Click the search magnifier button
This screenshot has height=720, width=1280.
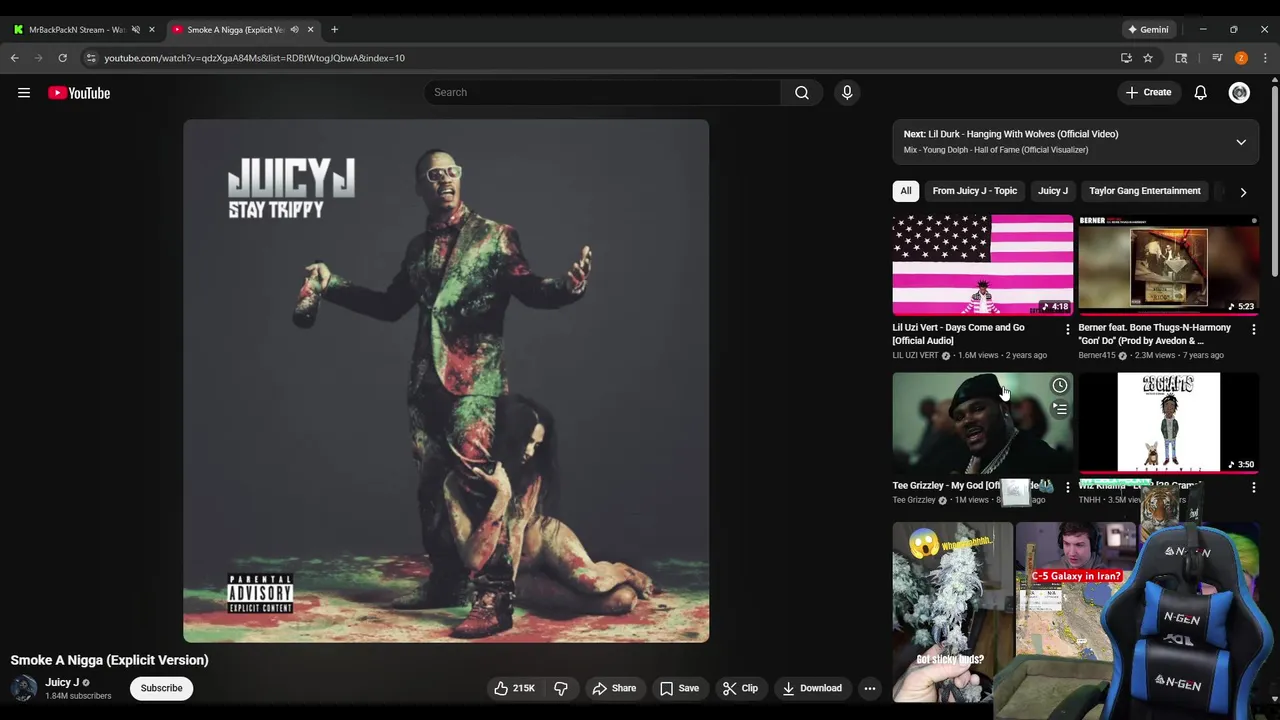[x=802, y=93]
